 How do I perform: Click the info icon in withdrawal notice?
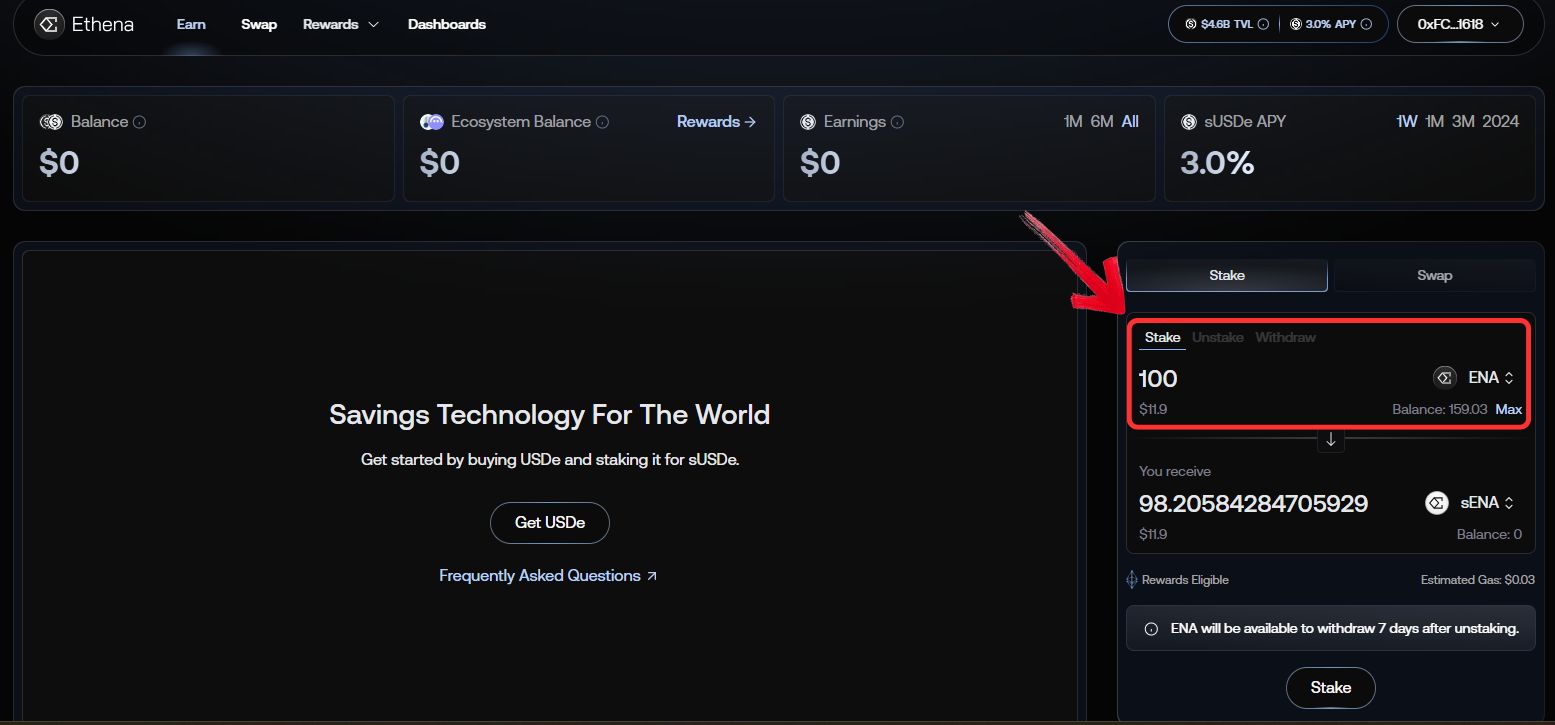[x=1151, y=629]
